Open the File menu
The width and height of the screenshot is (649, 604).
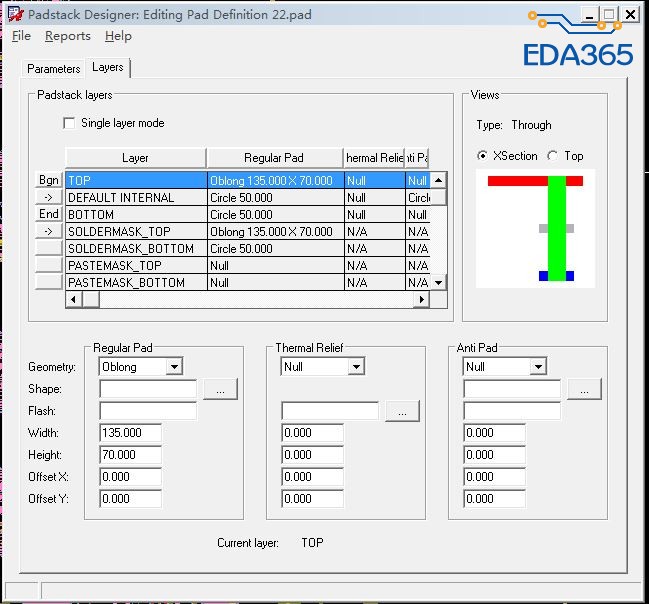tap(21, 36)
